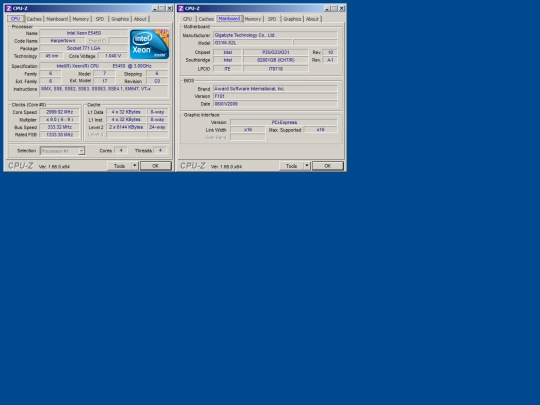This screenshot has height=405, width=540.
Task: Click OK in the Motherboard window
Action: tap(328, 166)
